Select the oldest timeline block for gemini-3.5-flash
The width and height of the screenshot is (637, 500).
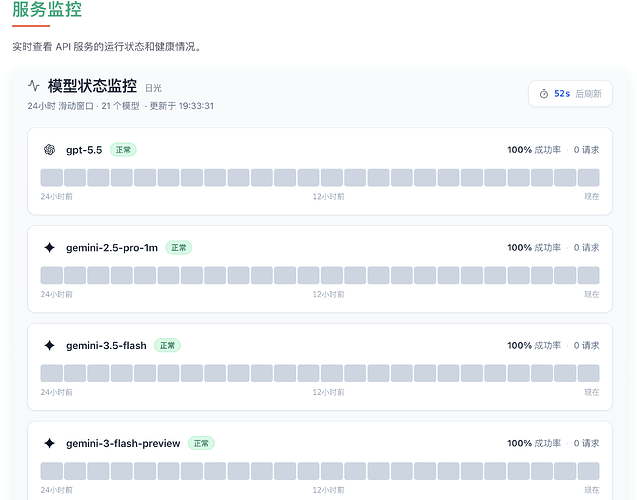(x=52, y=373)
